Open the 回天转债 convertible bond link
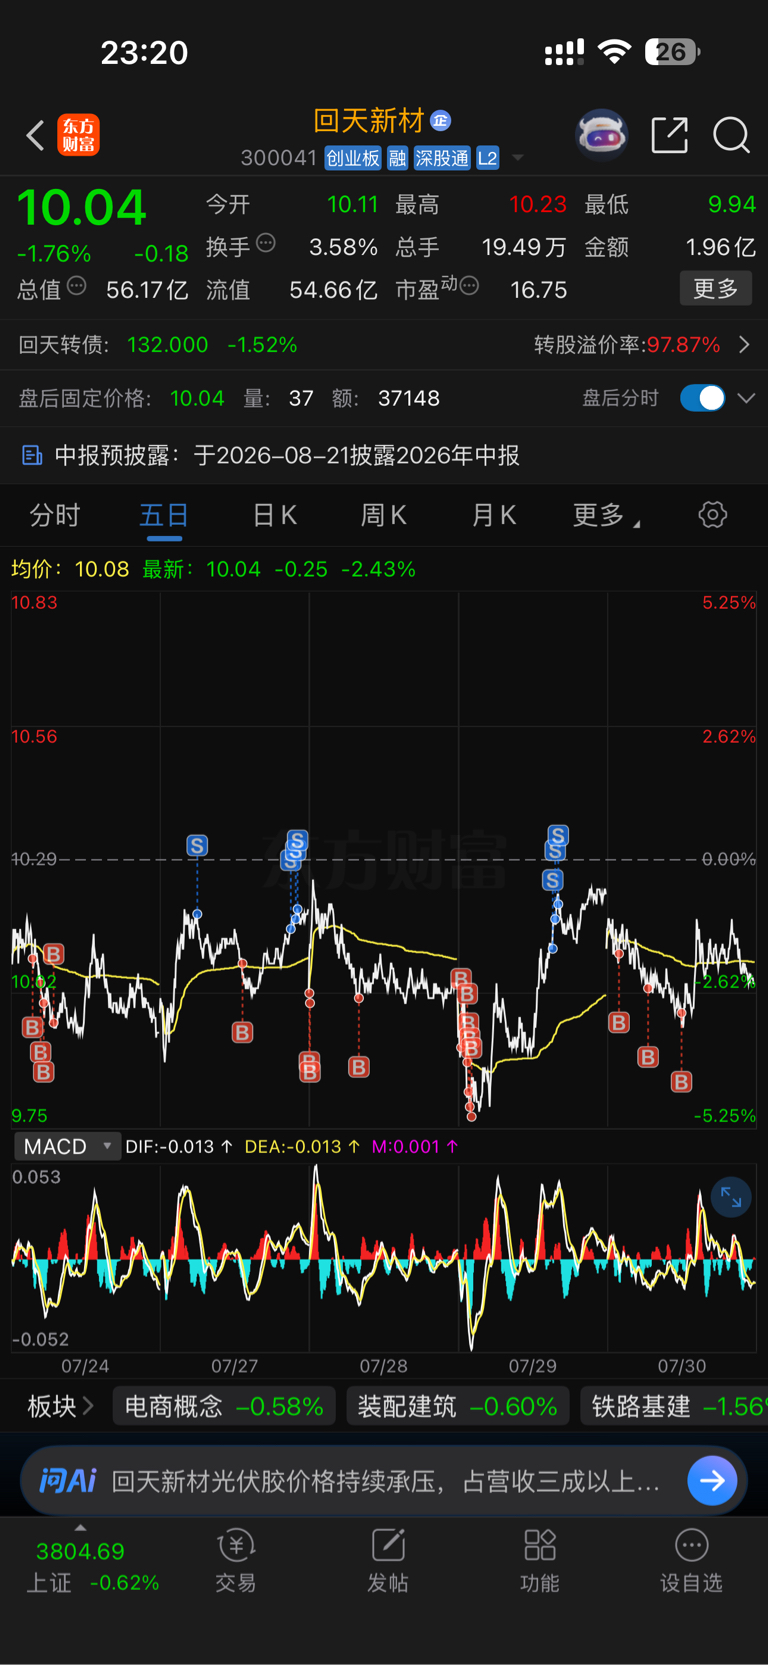This screenshot has height=1665, width=768. (158, 345)
